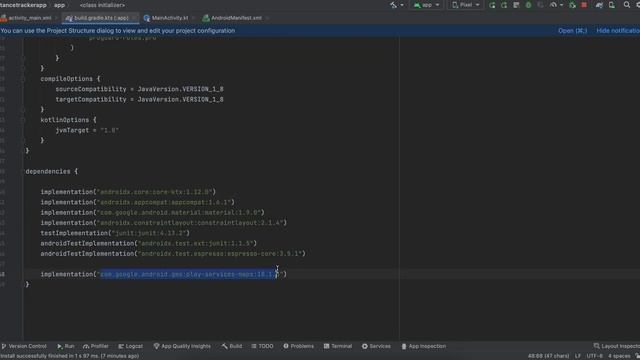Close the AndroidManifest.xml tab
Viewport: 640px width, 360px height.
(267, 18)
